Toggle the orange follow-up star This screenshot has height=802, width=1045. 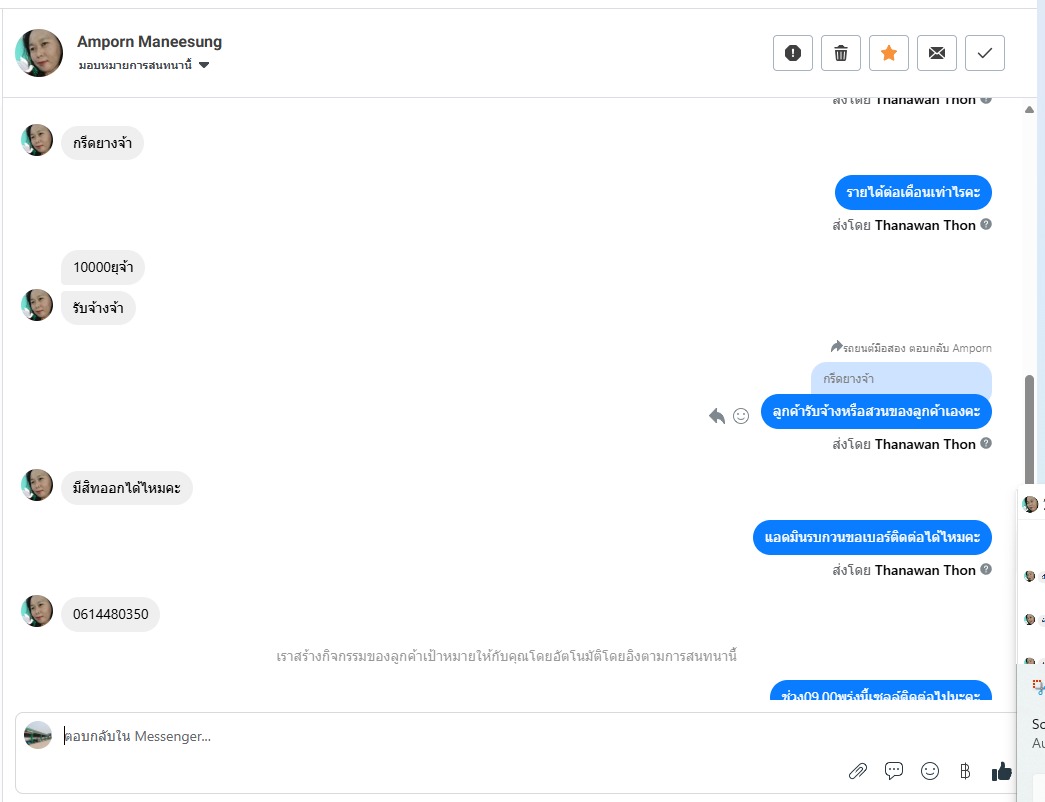tap(889, 53)
